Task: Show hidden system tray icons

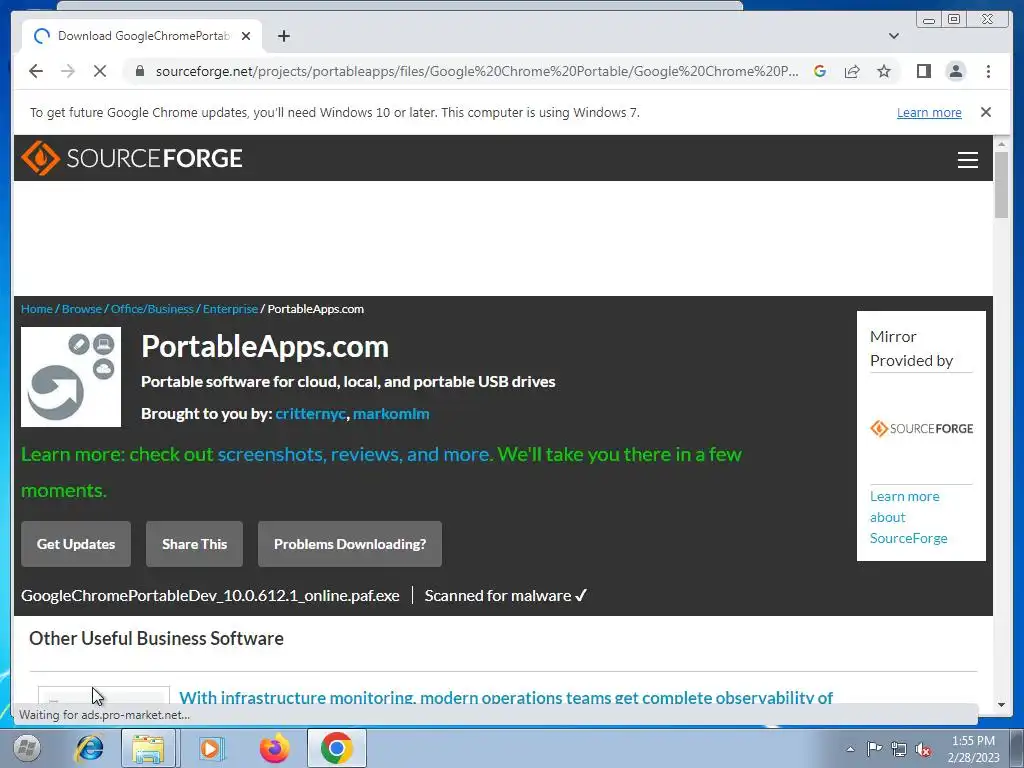Action: [850, 749]
